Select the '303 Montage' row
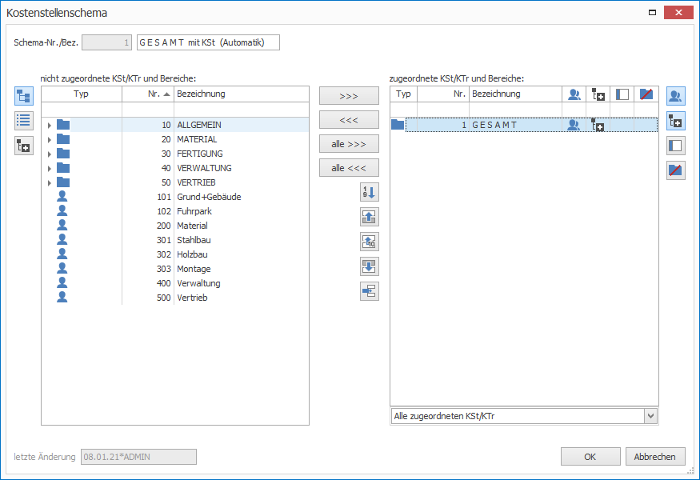 [x=175, y=269]
